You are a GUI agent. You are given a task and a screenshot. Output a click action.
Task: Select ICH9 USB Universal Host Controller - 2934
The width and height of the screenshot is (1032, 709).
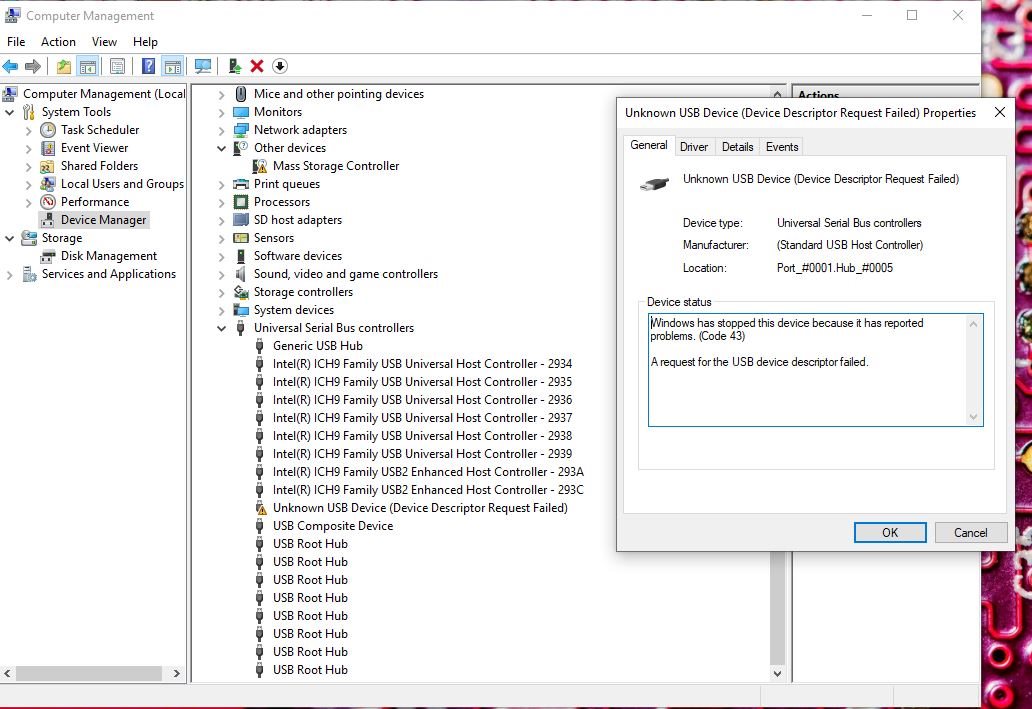[x=423, y=364]
